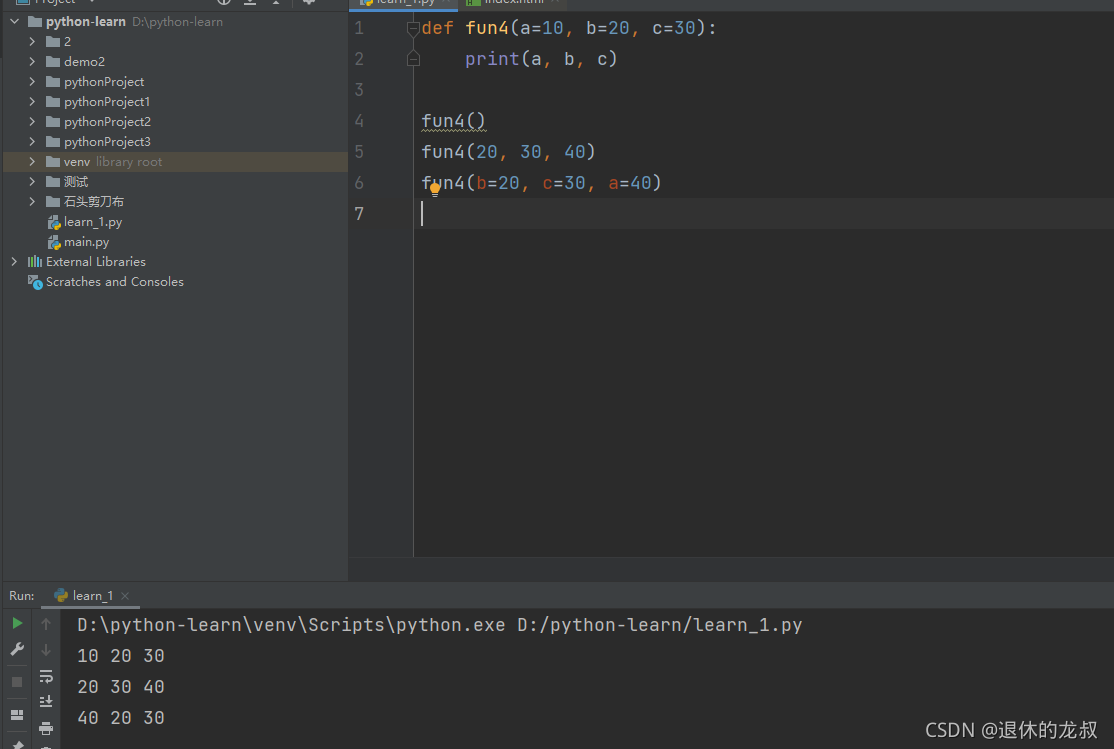The image size is (1114, 749).
Task: Click line number 4 in gutter
Action: 359,121
